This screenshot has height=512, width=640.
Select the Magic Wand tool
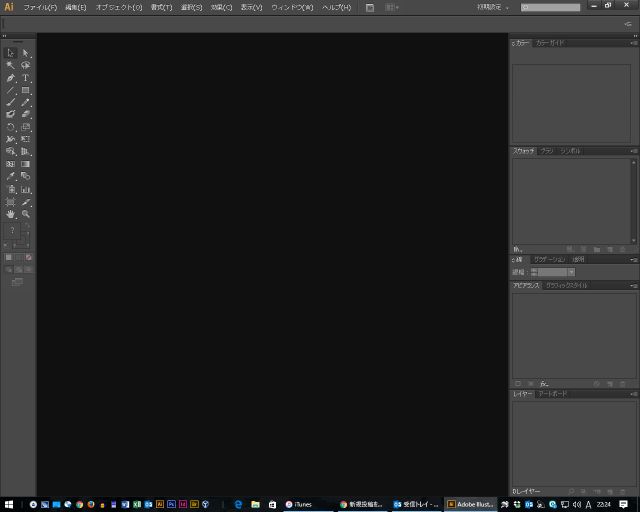click(11, 65)
